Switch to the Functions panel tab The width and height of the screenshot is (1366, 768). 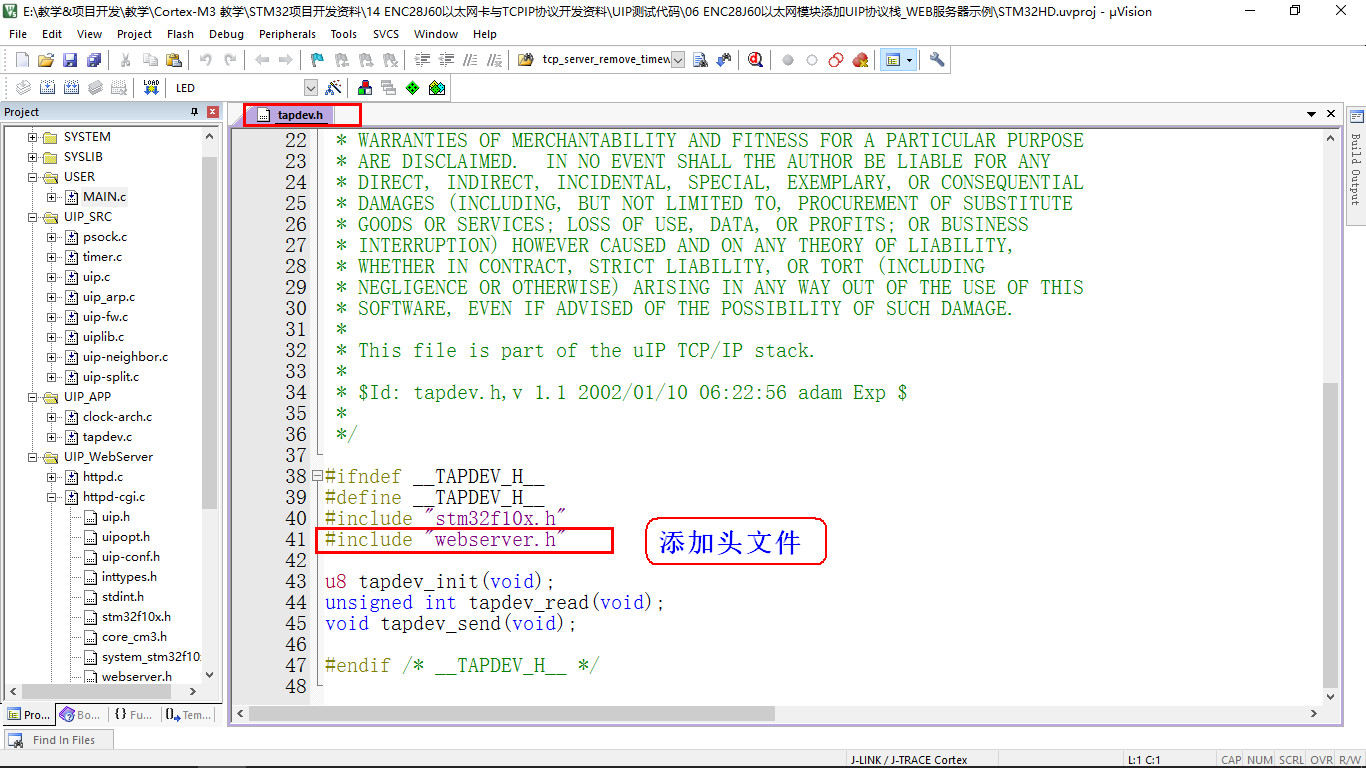(133, 714)
